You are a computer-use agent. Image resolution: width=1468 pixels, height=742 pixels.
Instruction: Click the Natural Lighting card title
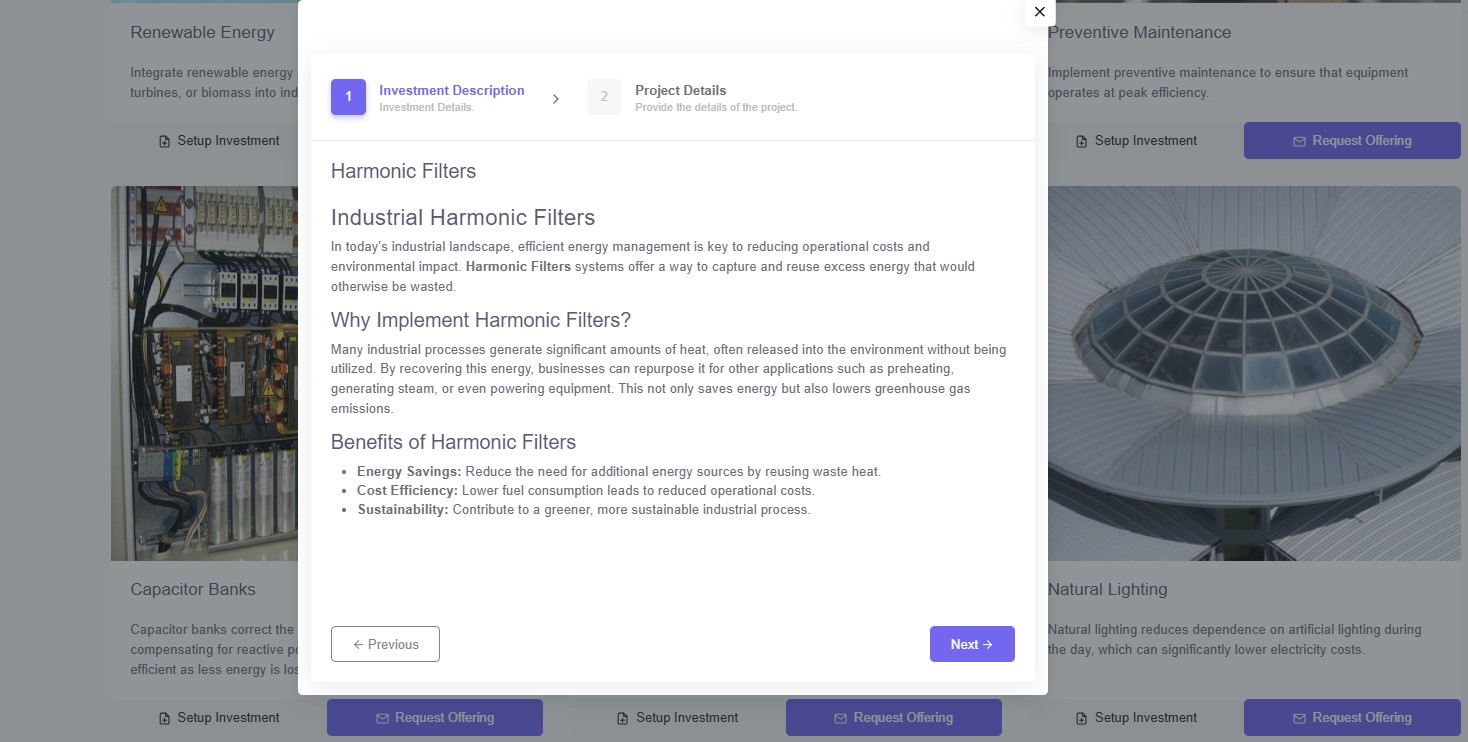pos(1107,589)
